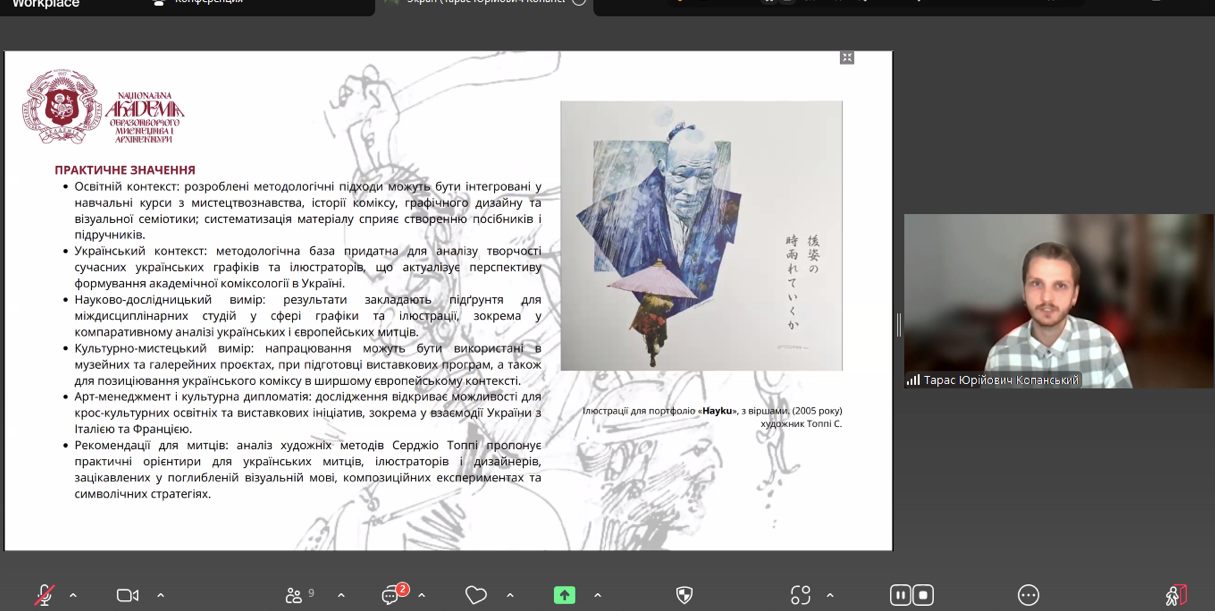Toggle fullscreen for the shared slide
This screenshot has width=1215, height=611.
pyautogui.click(x=847, y=58)
